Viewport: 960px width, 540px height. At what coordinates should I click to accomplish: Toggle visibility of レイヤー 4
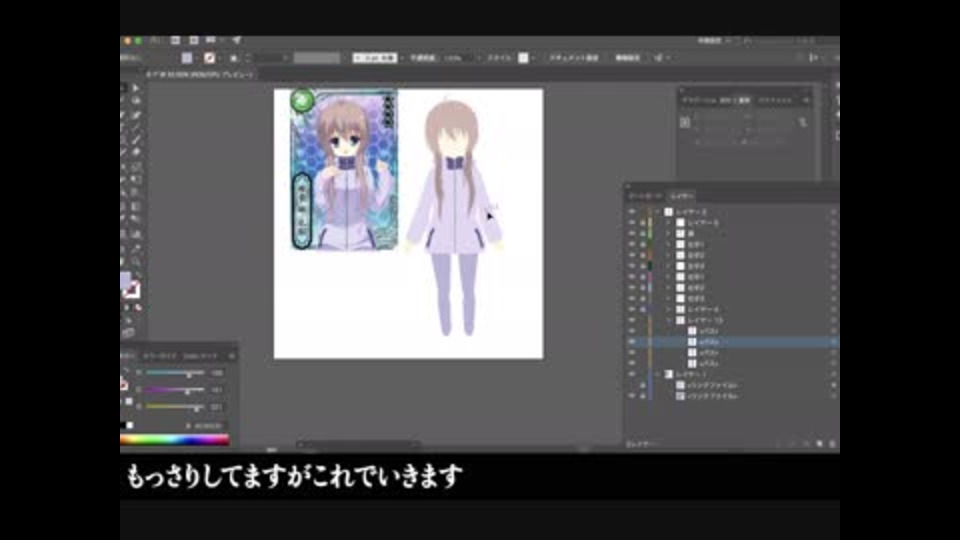(632, 309)
